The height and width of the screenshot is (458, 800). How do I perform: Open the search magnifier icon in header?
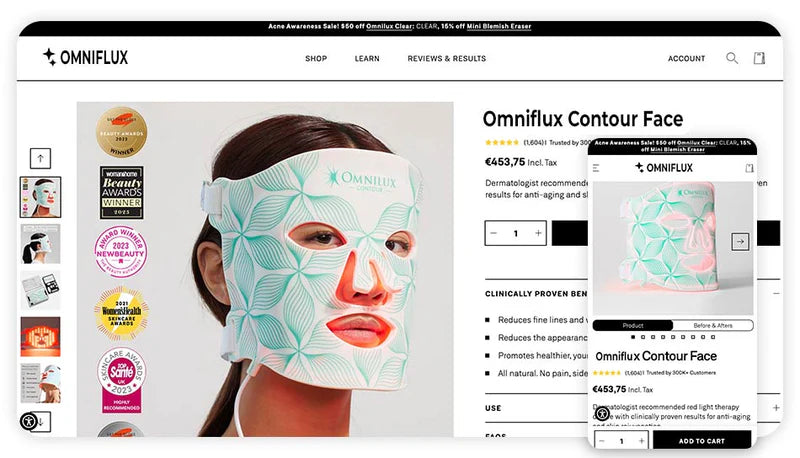(x=732, y=58)
